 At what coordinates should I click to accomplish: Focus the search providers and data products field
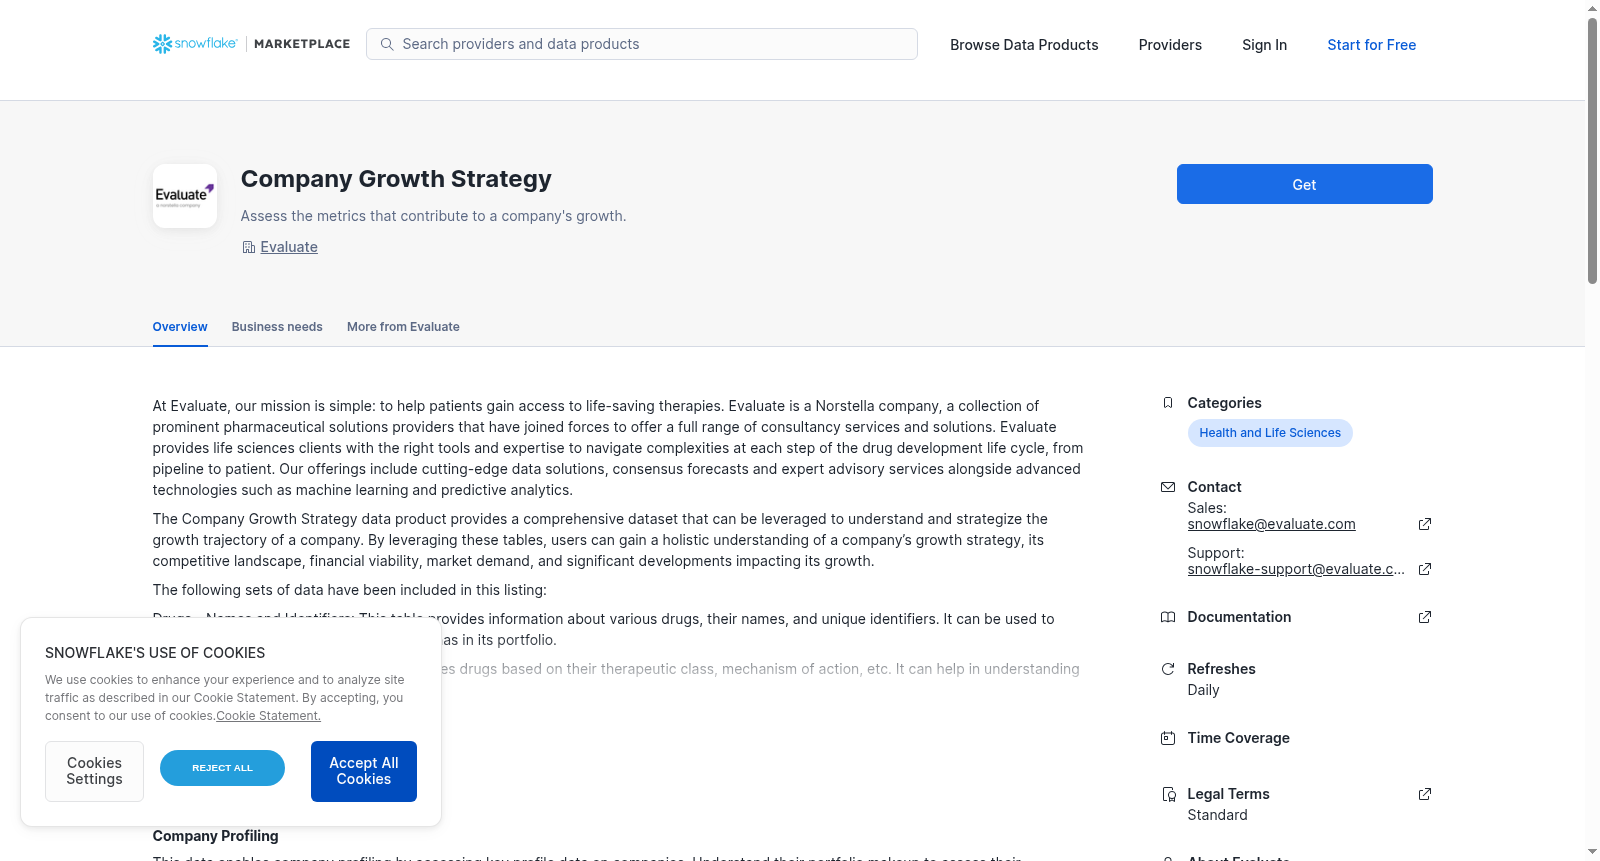pos(642,44)
